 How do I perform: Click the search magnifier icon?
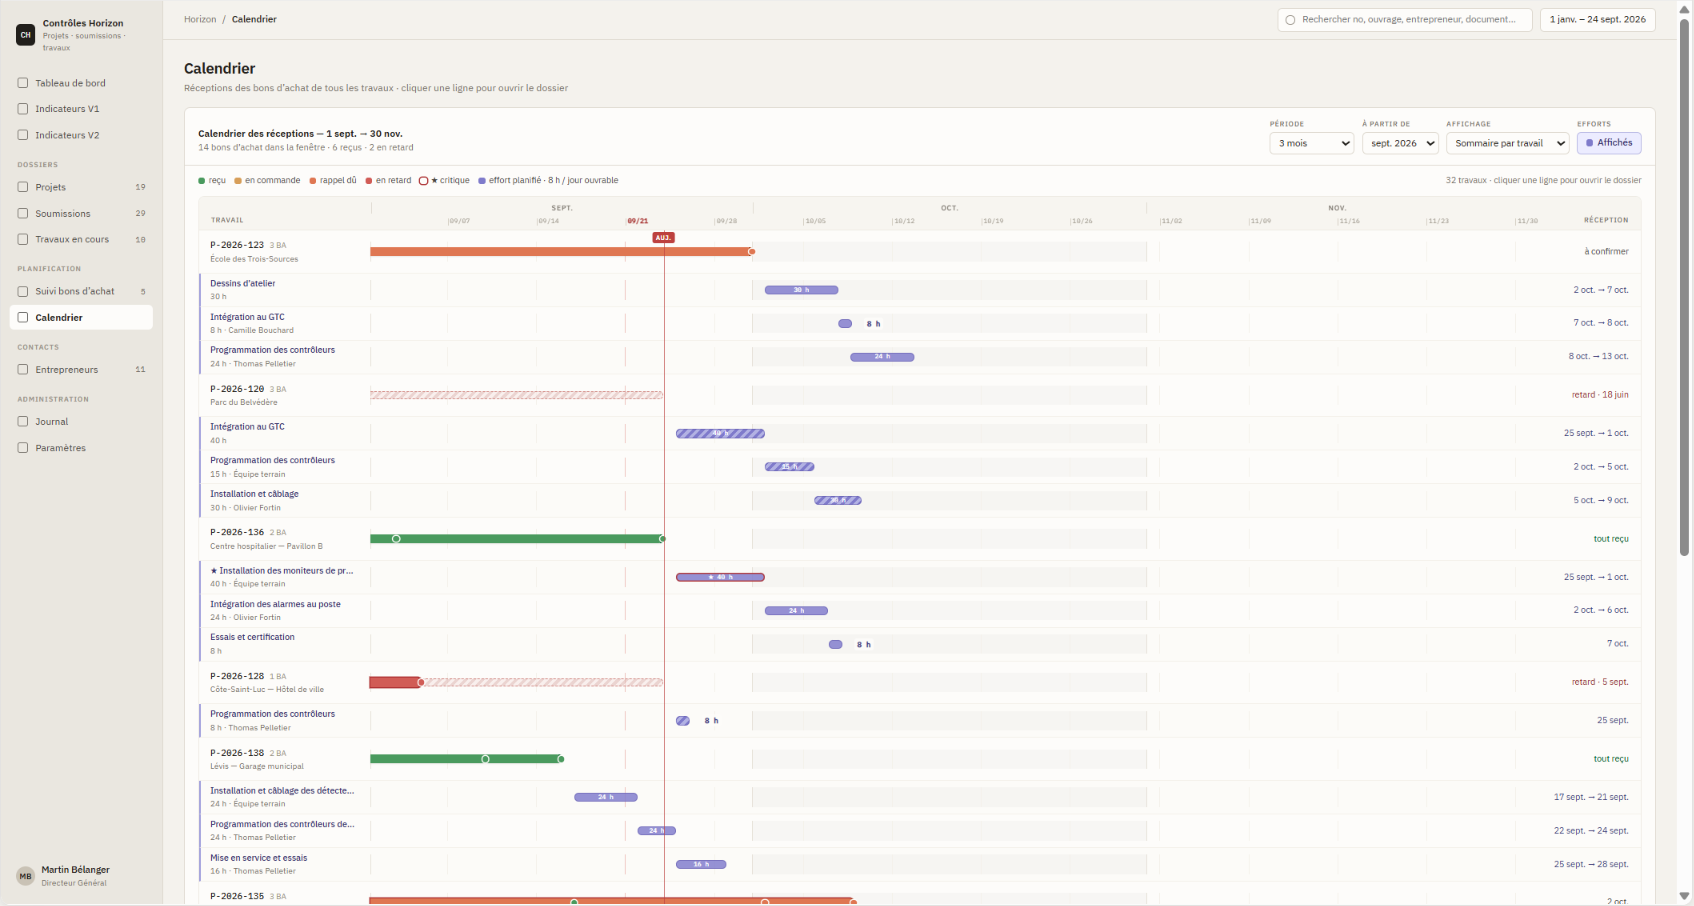[1290, 20]
